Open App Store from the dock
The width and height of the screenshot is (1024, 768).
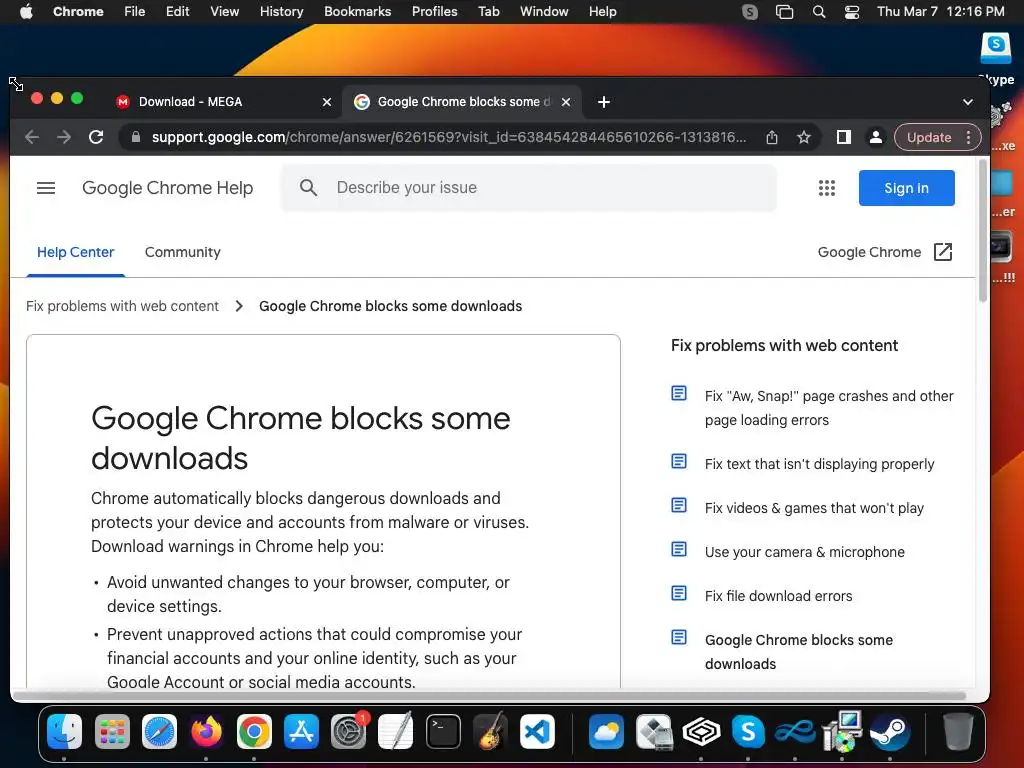click(x=301, y=732)
